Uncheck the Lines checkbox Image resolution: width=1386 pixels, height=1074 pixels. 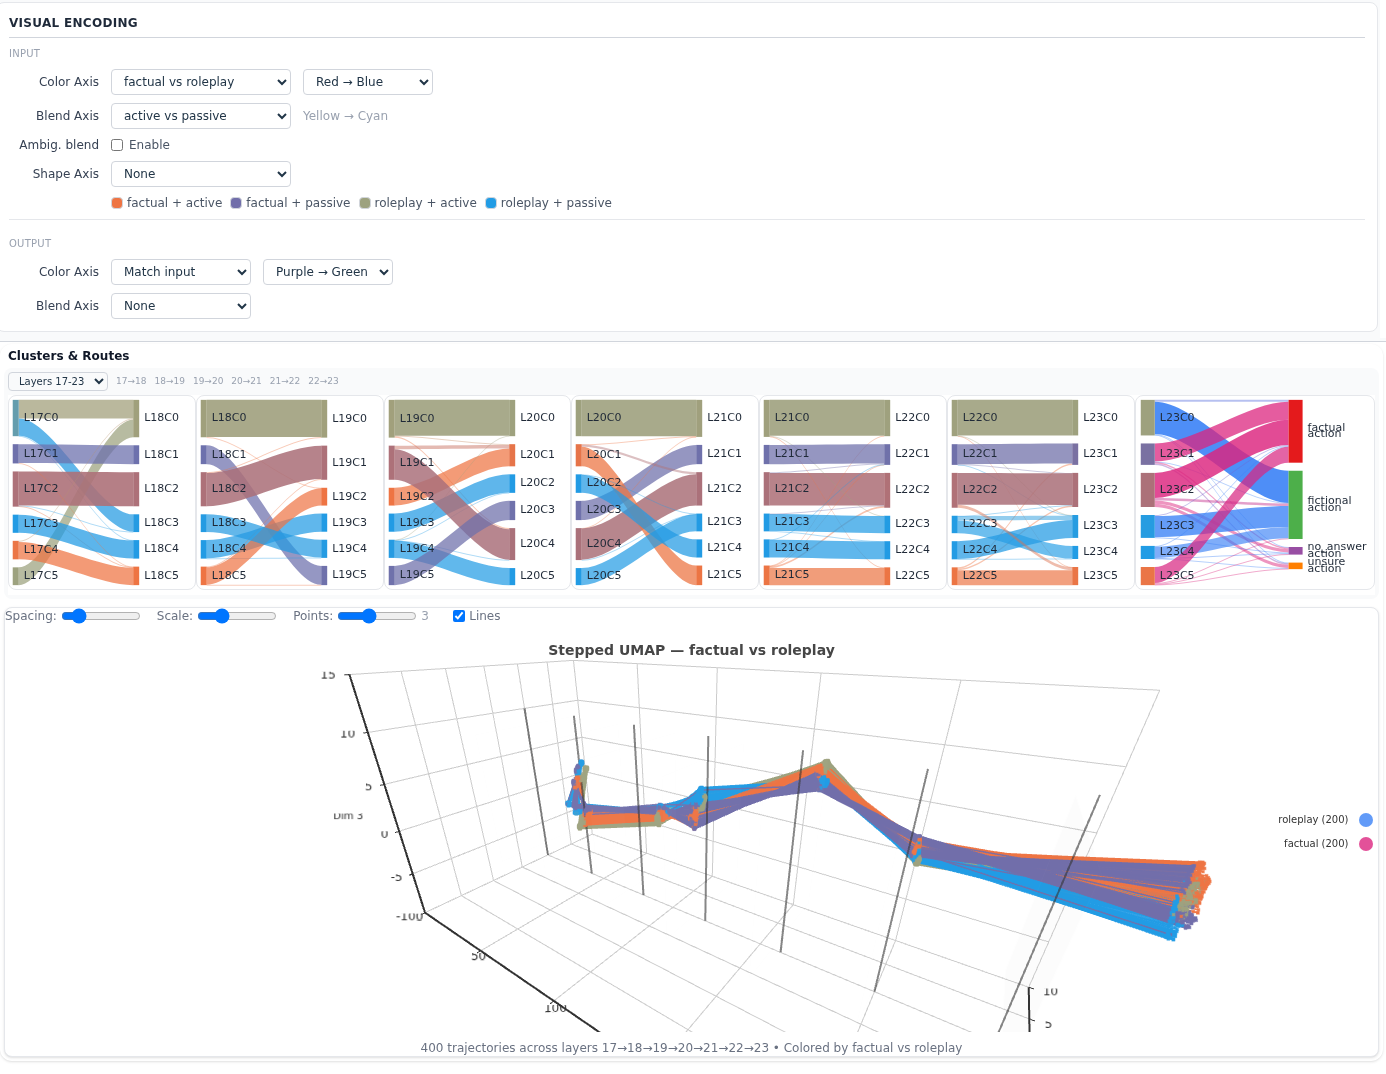[x=459, y=616]
